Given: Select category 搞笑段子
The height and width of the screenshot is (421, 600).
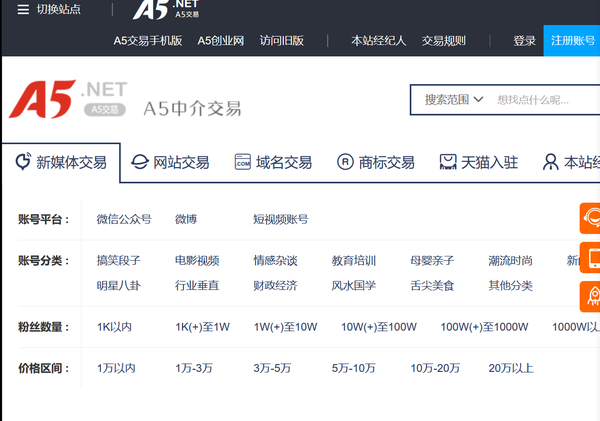Looking at the screenshot, I should coord(119,261).
